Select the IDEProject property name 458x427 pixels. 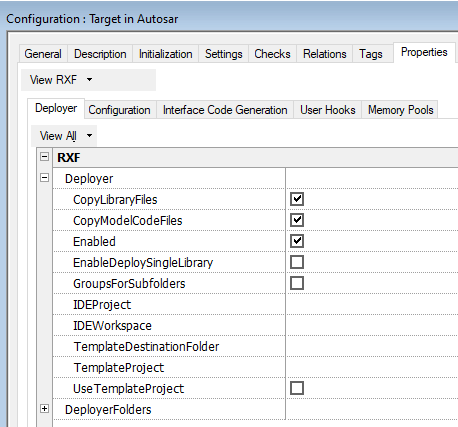[102, 305]
